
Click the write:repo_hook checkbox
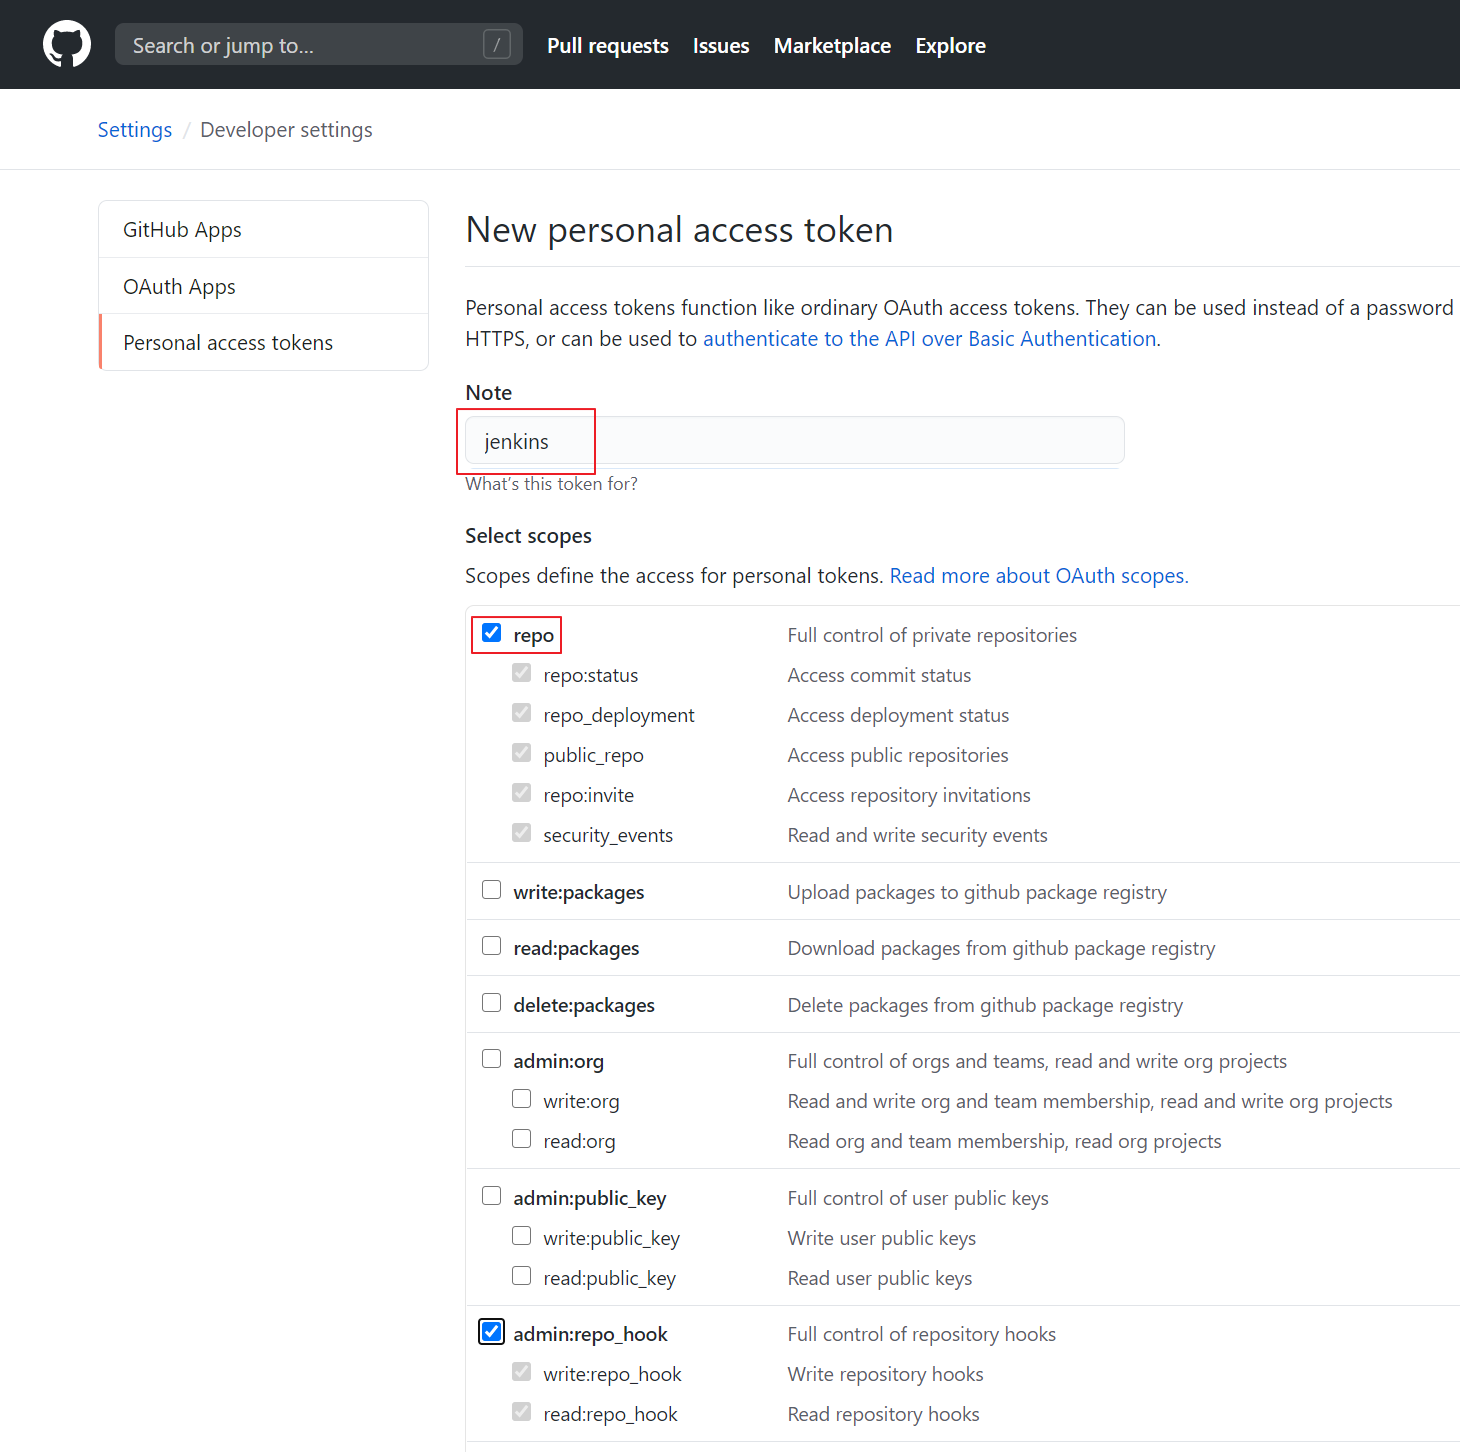[x=521, y=1372]
